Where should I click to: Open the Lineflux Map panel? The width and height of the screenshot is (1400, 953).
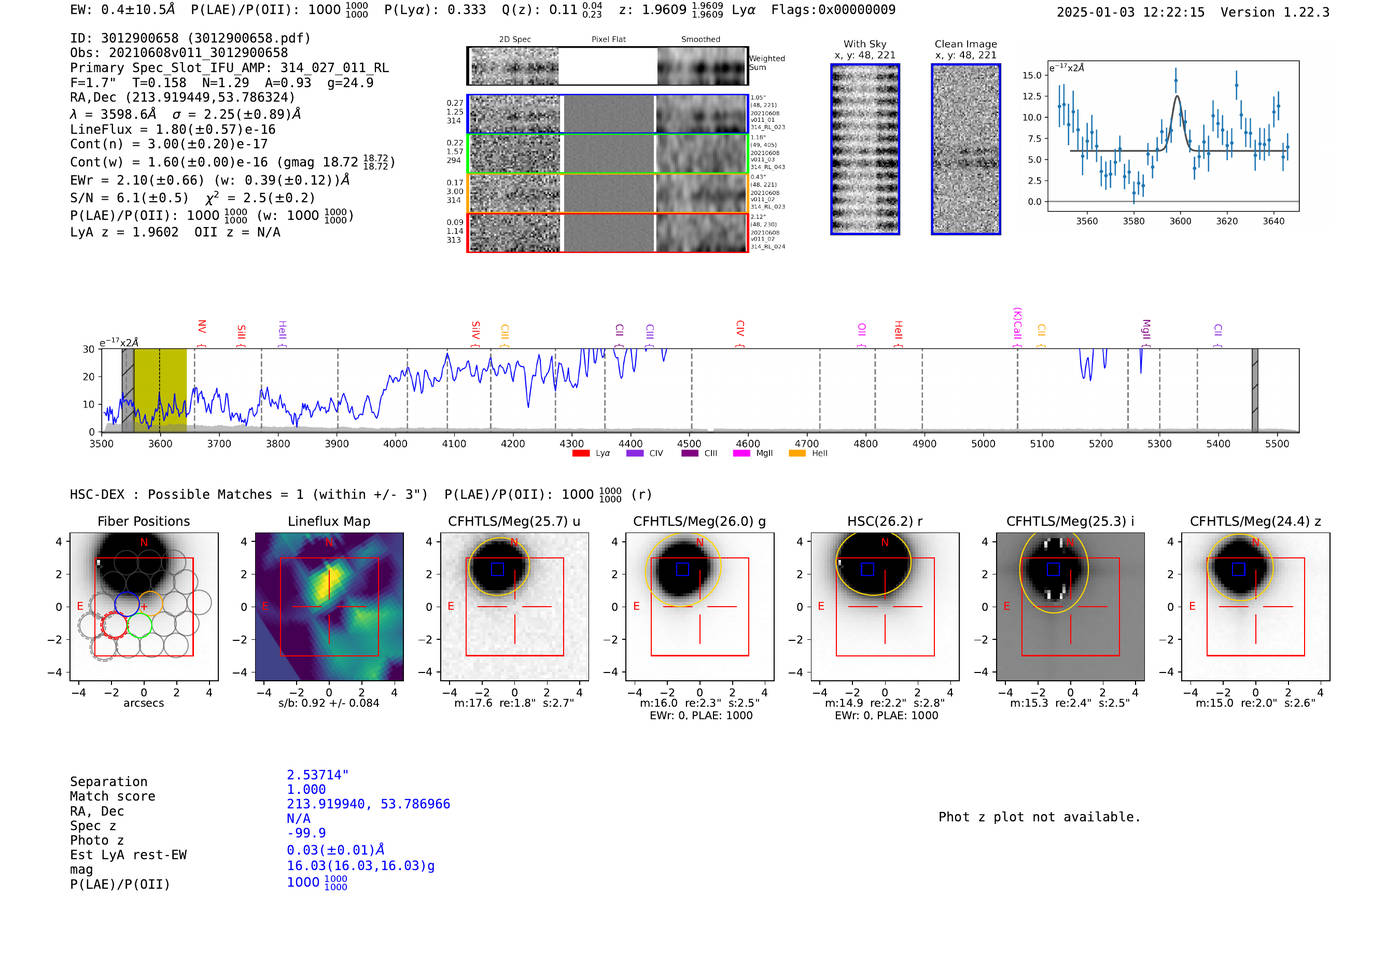tap(329, 607)
